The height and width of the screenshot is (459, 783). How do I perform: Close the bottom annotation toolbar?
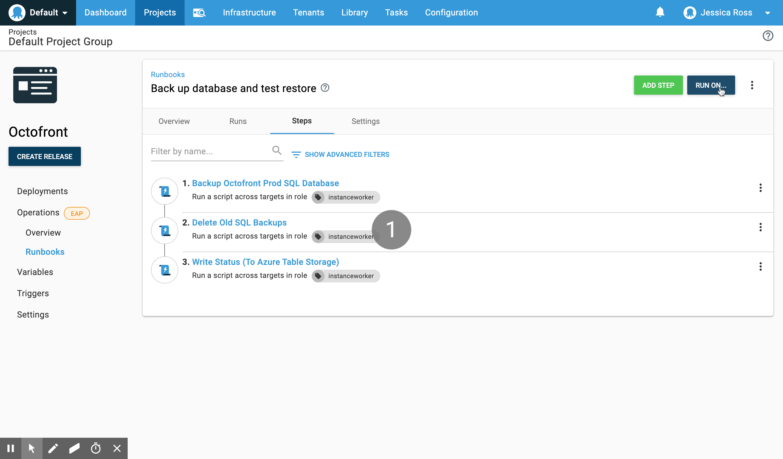point(117,449)
